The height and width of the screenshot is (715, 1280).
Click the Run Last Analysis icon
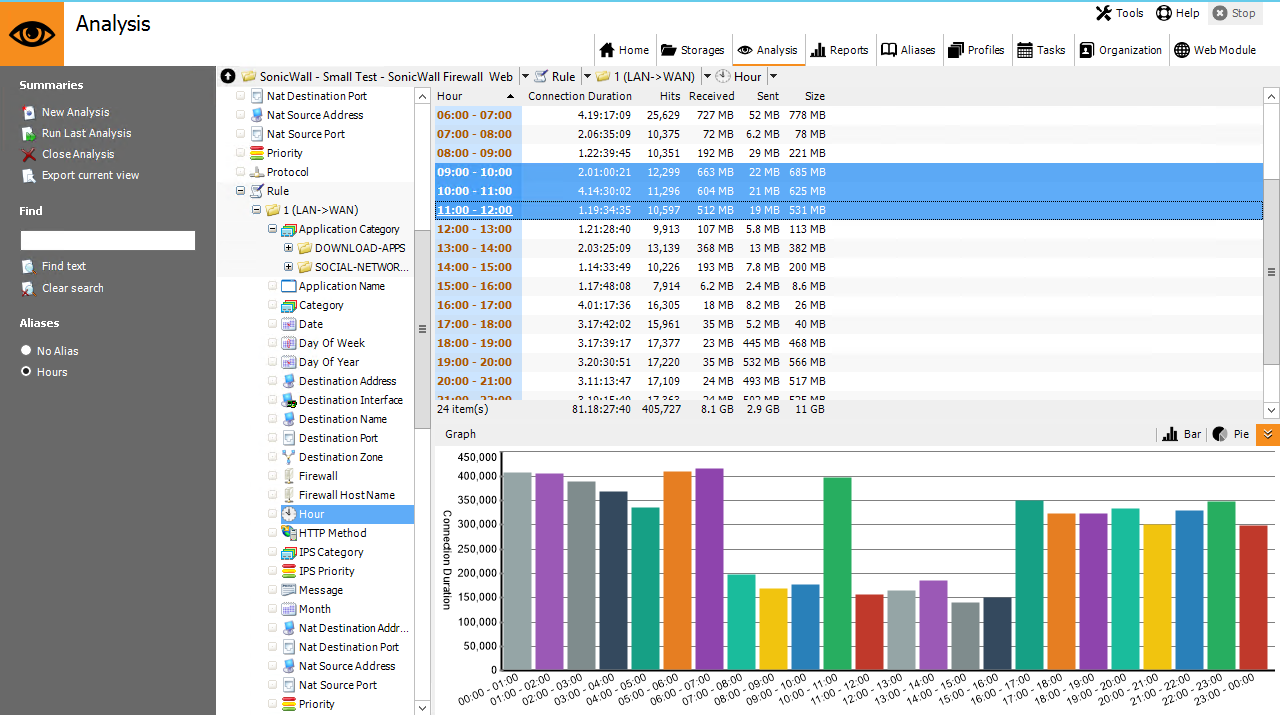point(28,133)
